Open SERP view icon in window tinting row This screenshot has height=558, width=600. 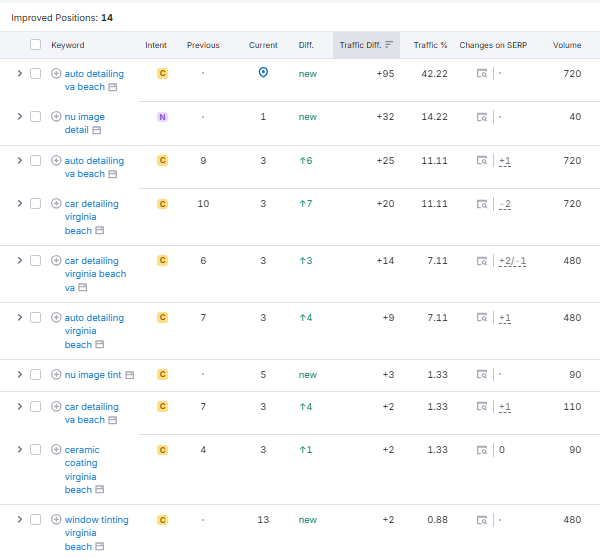pyautogui.click(x=482, y=520)
